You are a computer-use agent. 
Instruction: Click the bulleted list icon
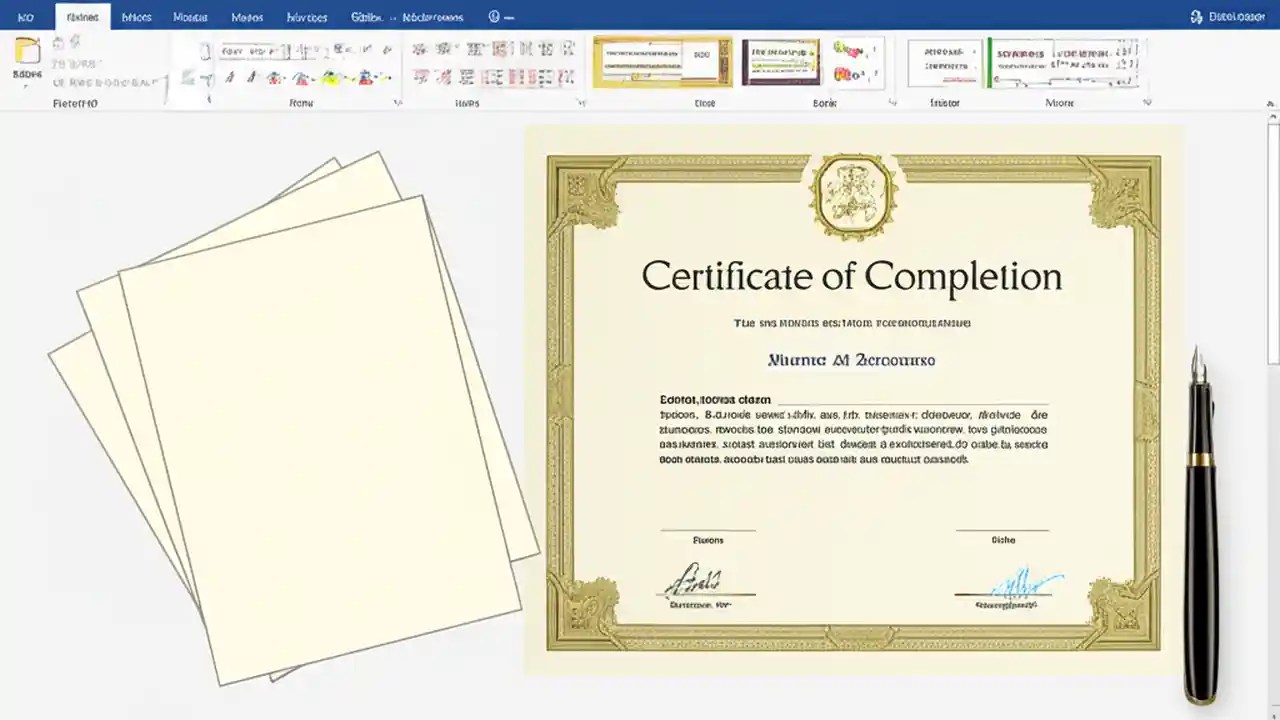(x=420, y=46)
